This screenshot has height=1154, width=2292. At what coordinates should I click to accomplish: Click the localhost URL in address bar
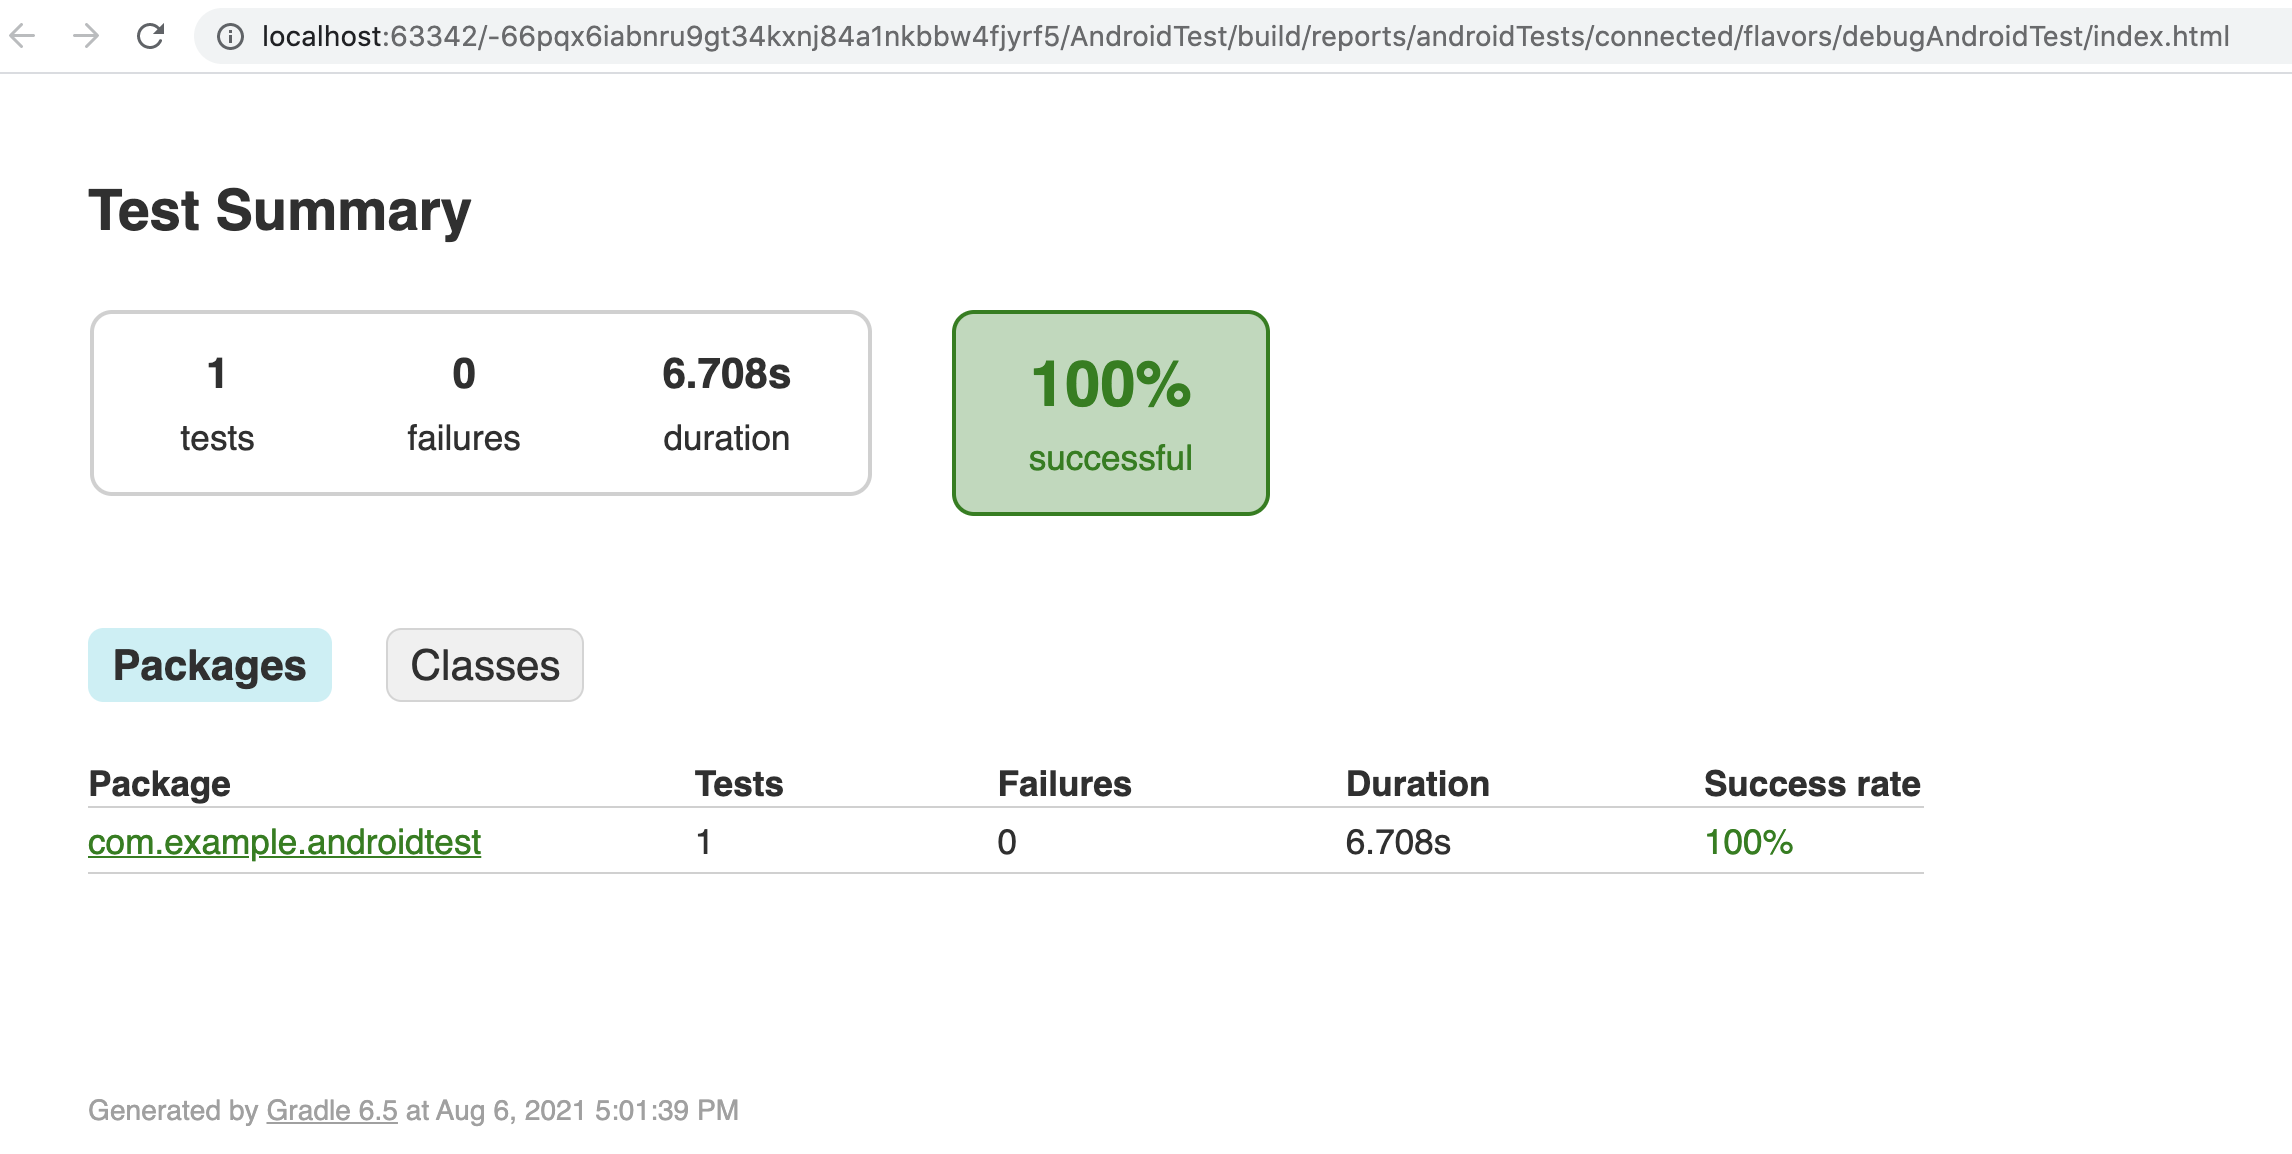(x=1244, y=37)
